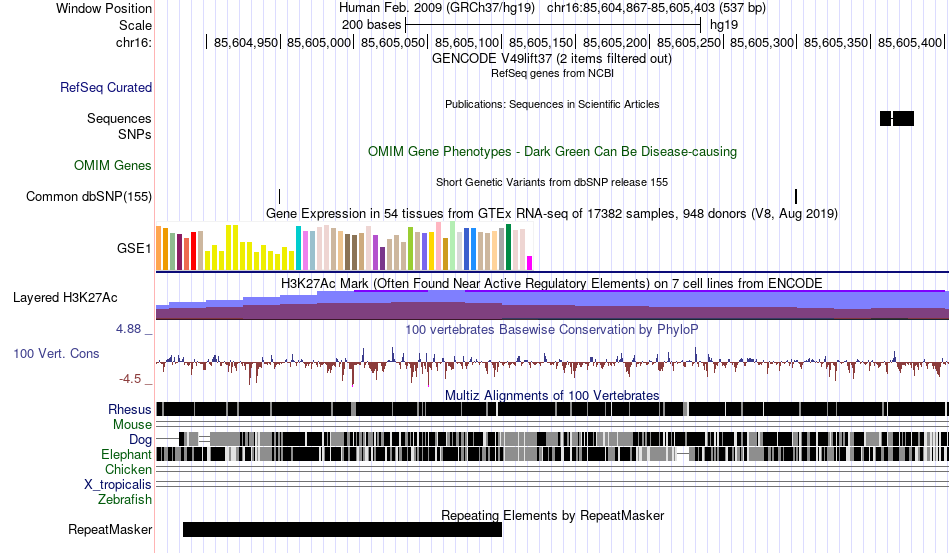Click the -4.5 PhyloP lower value

click(130, 379)
